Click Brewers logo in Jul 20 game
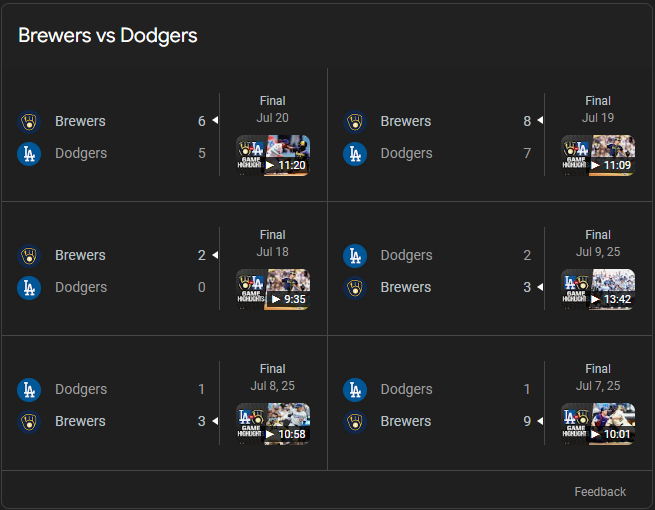Screen dimensions: 655x510 coord(29,122)
